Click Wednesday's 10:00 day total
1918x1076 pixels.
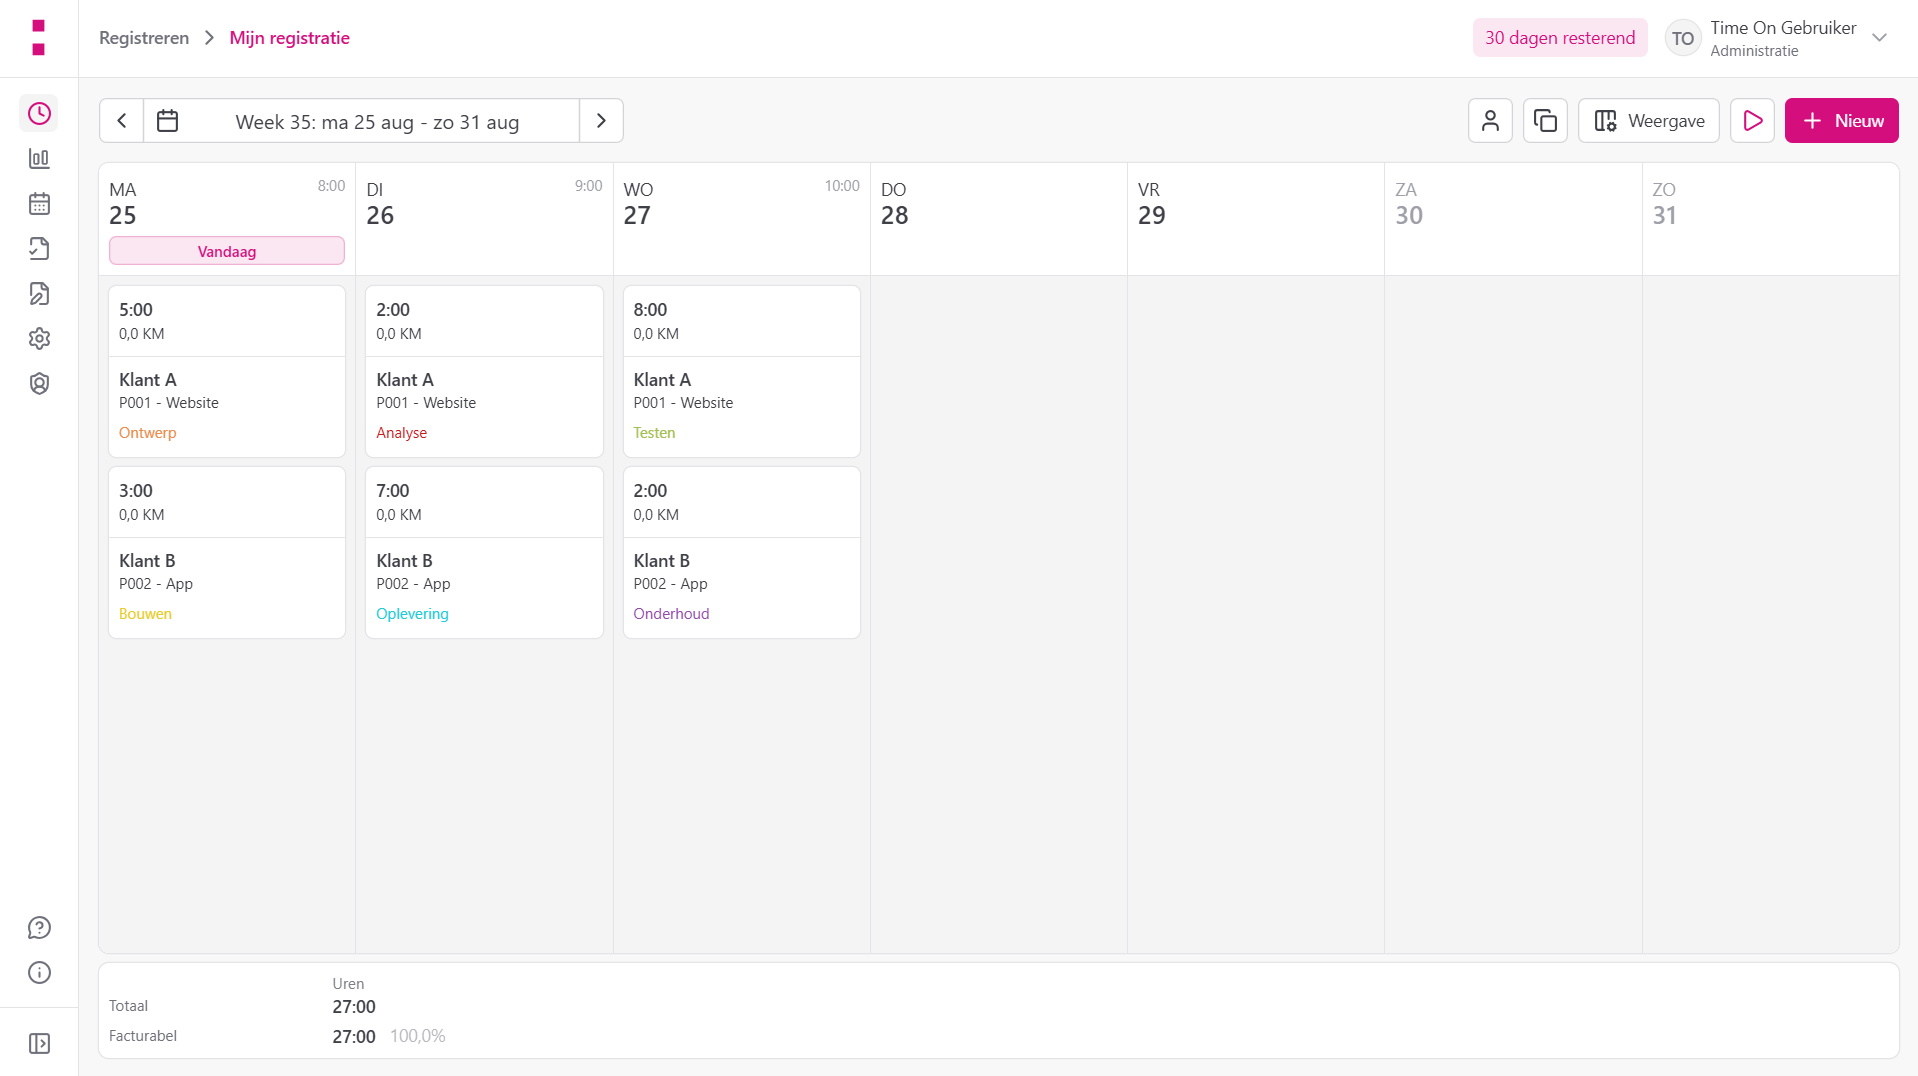(842, 186)
